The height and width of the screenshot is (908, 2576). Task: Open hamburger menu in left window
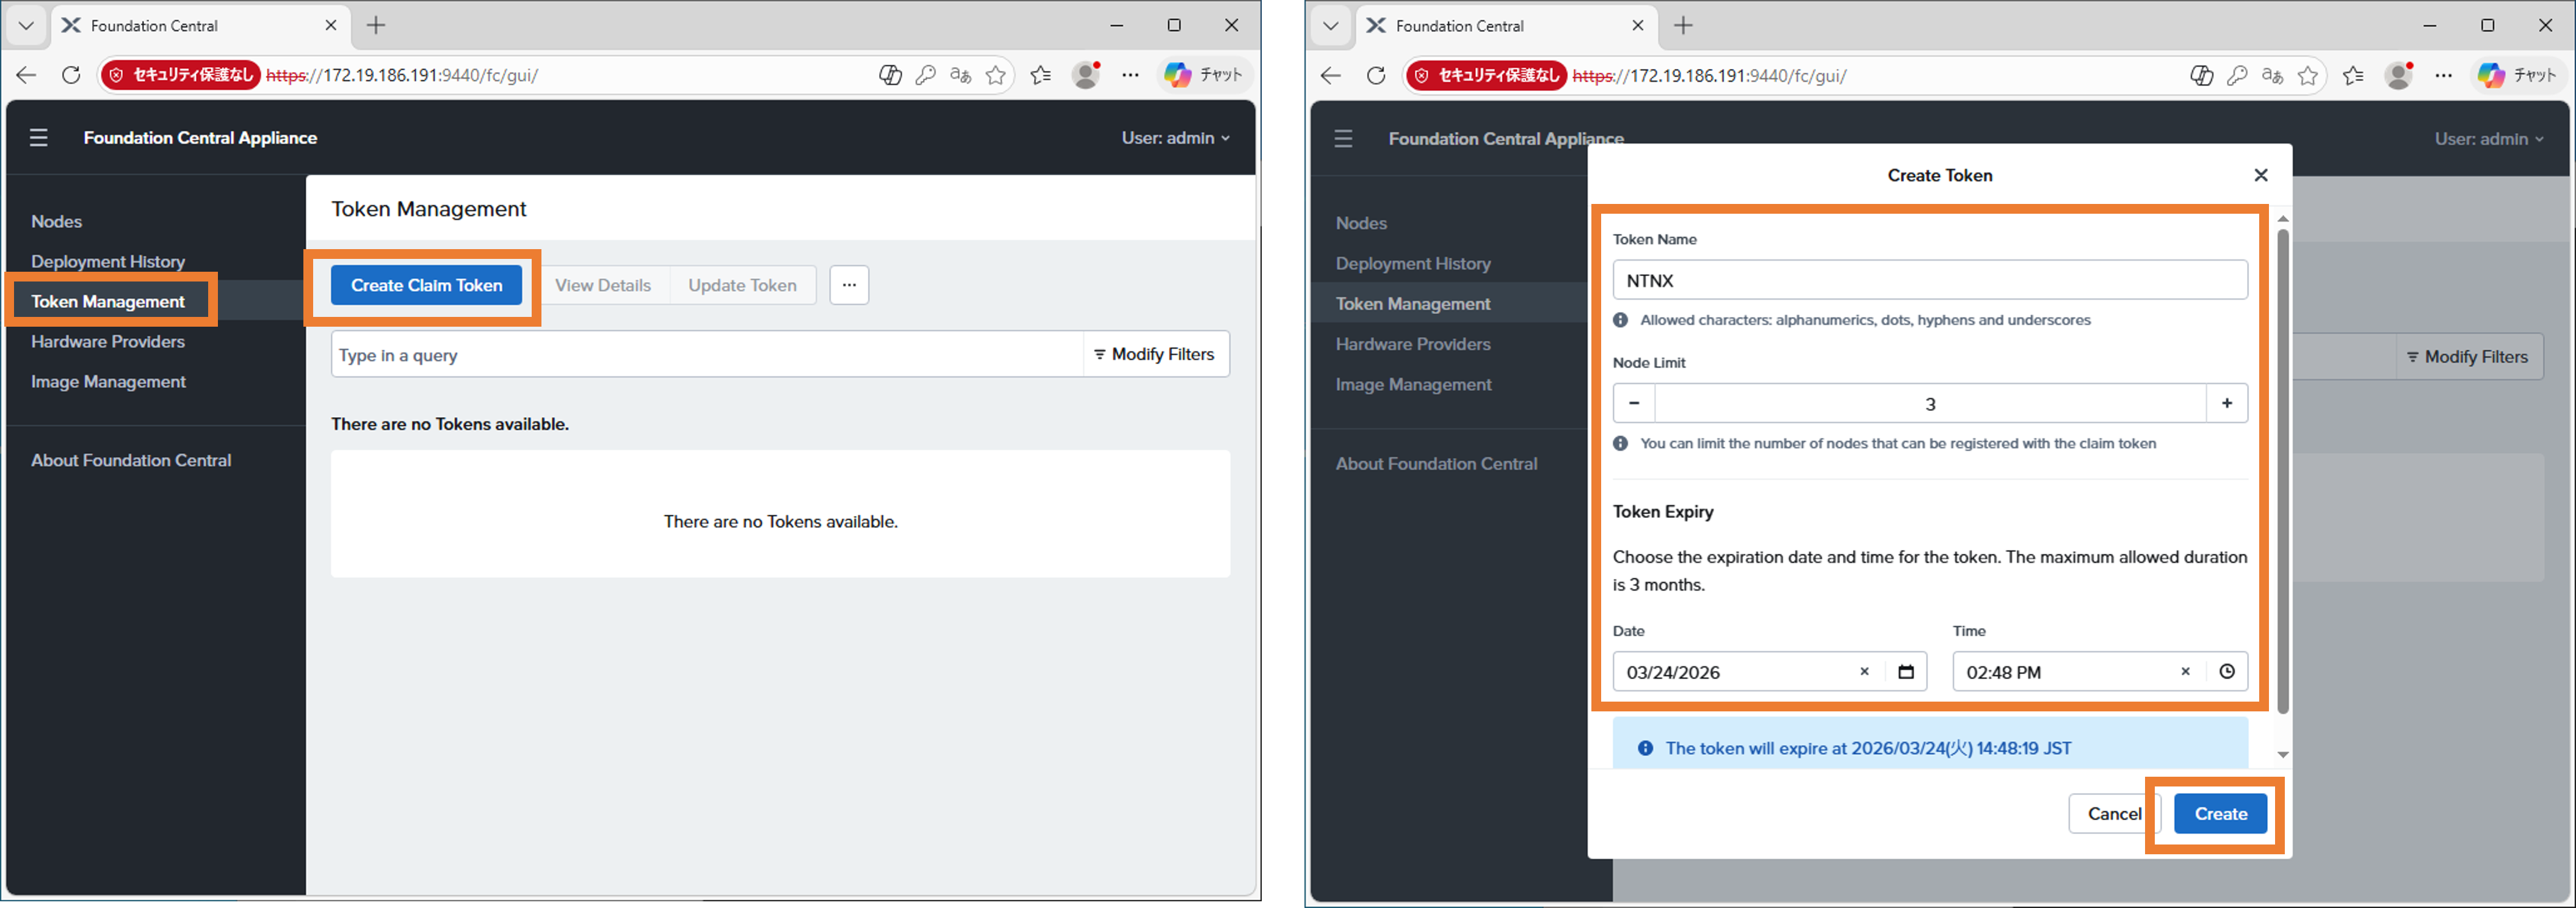pos(39,138)
